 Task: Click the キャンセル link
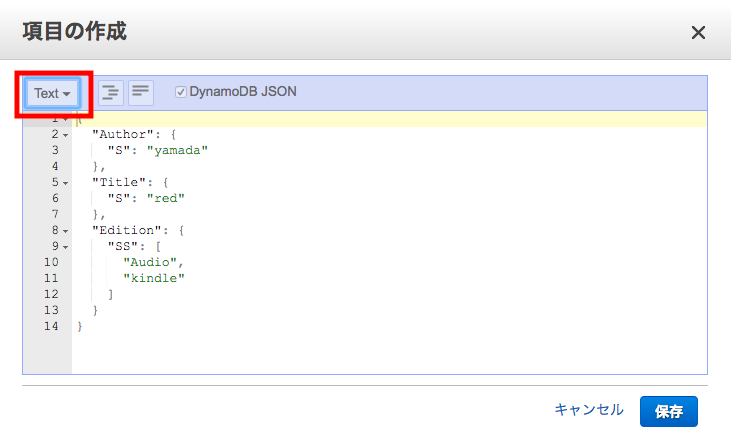(x=589, y=410)
